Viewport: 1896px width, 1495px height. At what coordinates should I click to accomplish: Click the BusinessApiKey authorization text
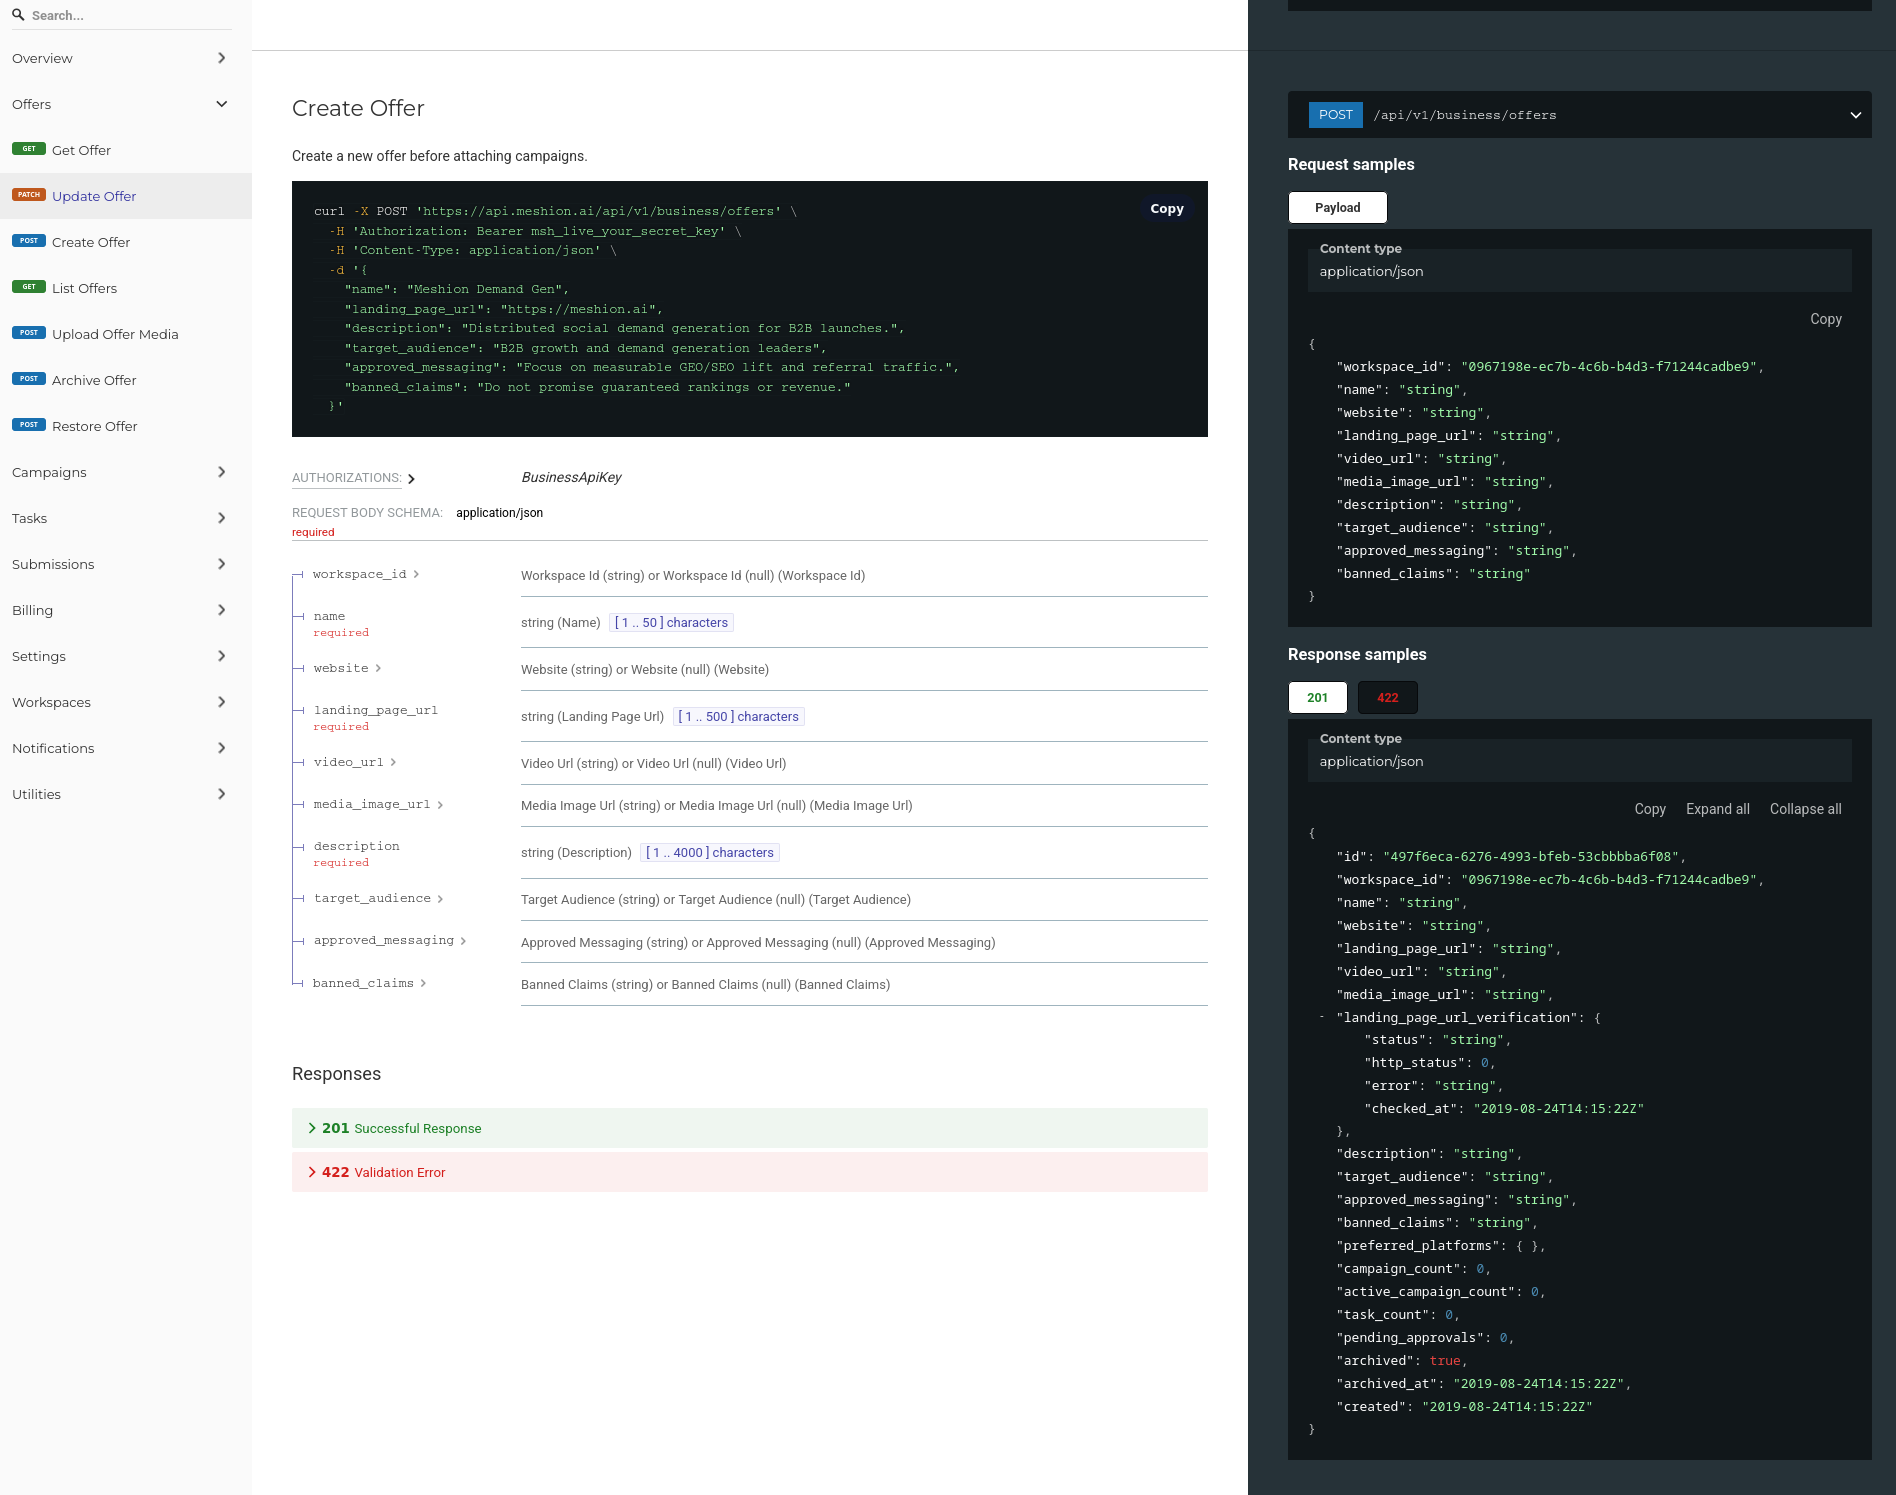pos(571,477)
